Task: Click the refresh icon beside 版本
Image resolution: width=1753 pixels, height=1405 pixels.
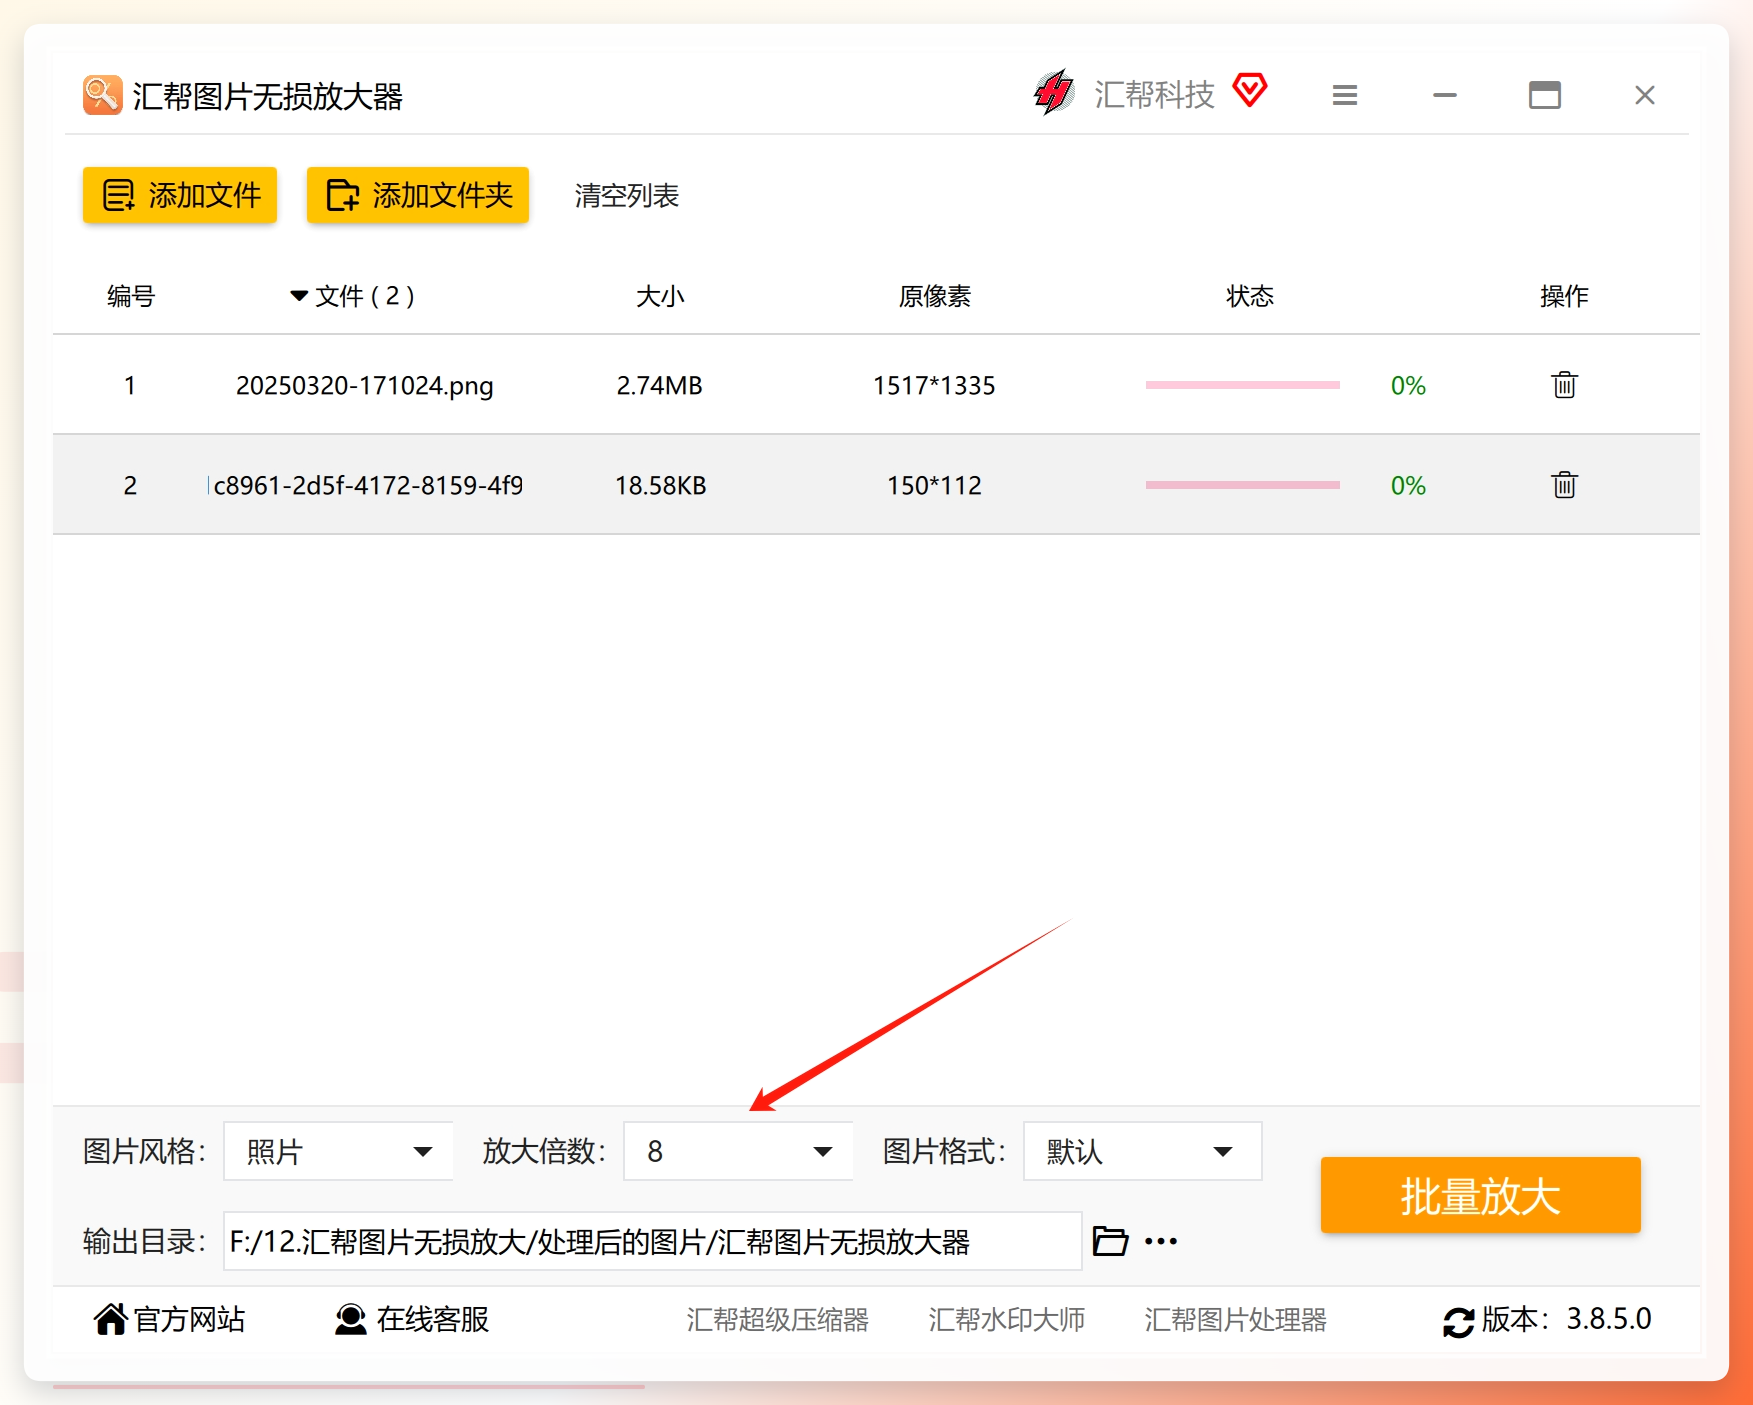Action: click(1458, 1321)
